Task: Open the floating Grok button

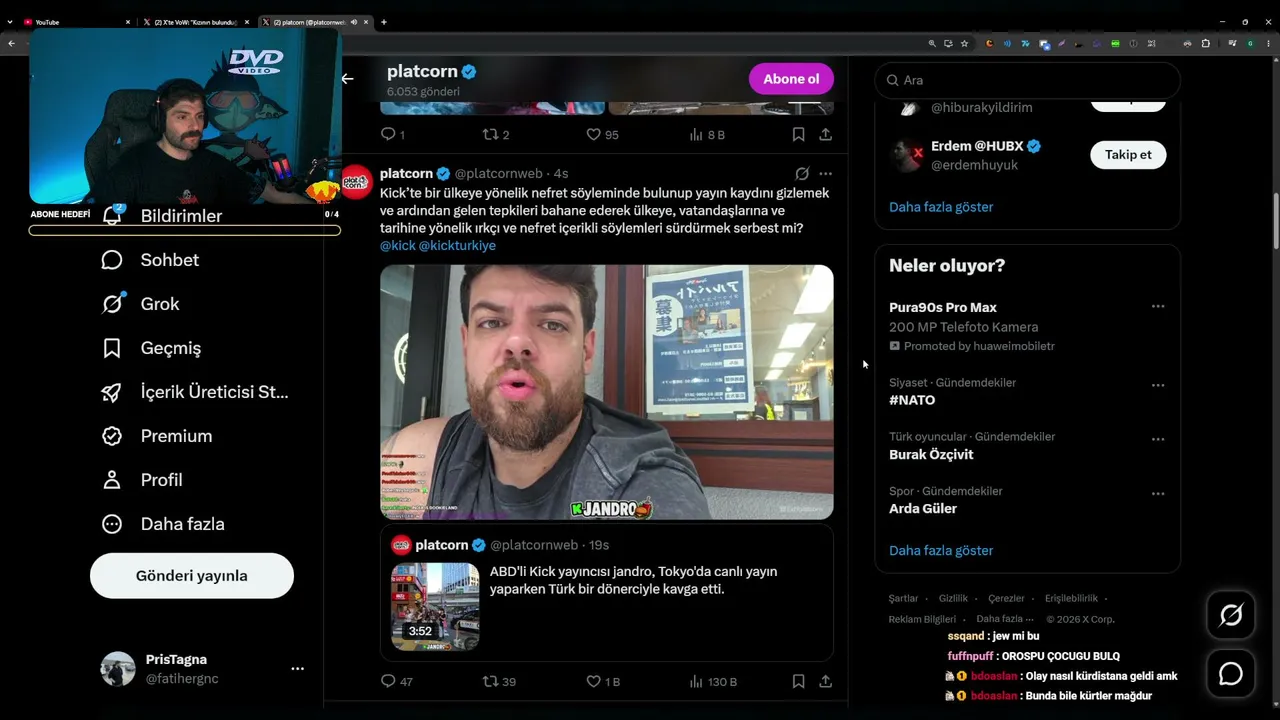Action: (1231, 616)
